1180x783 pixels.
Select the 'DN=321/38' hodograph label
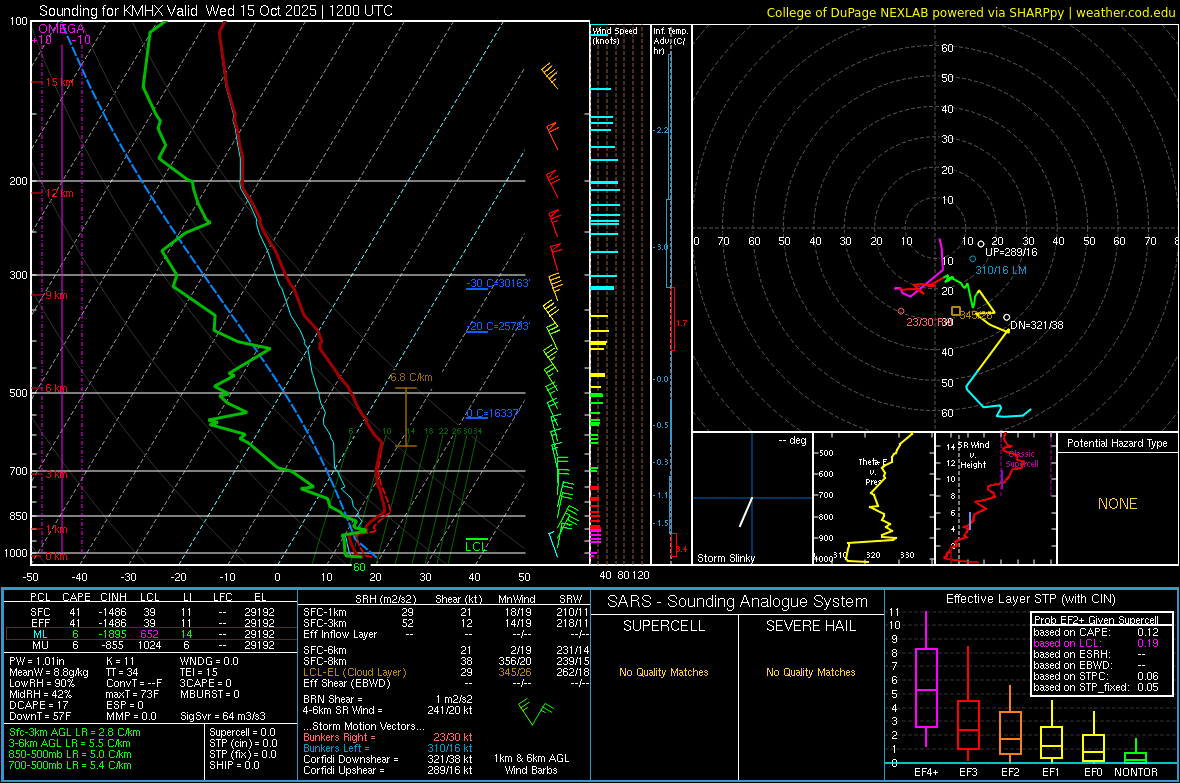click(x=1036, y=325)
